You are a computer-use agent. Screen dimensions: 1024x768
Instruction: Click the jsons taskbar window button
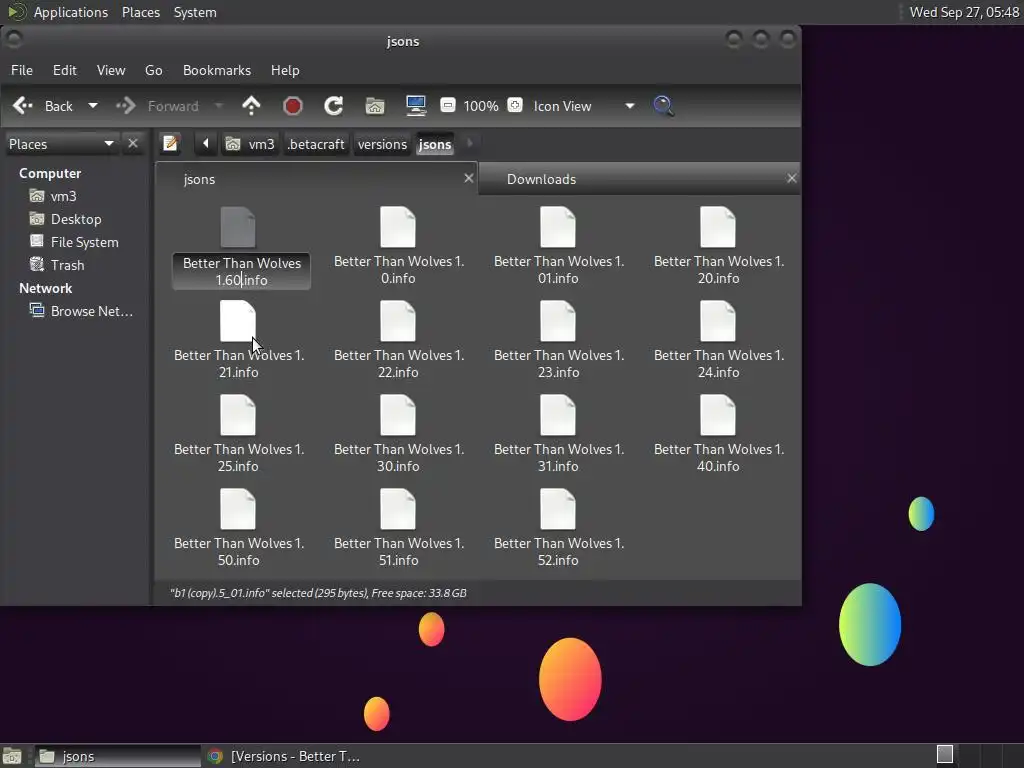pos(118,756)
